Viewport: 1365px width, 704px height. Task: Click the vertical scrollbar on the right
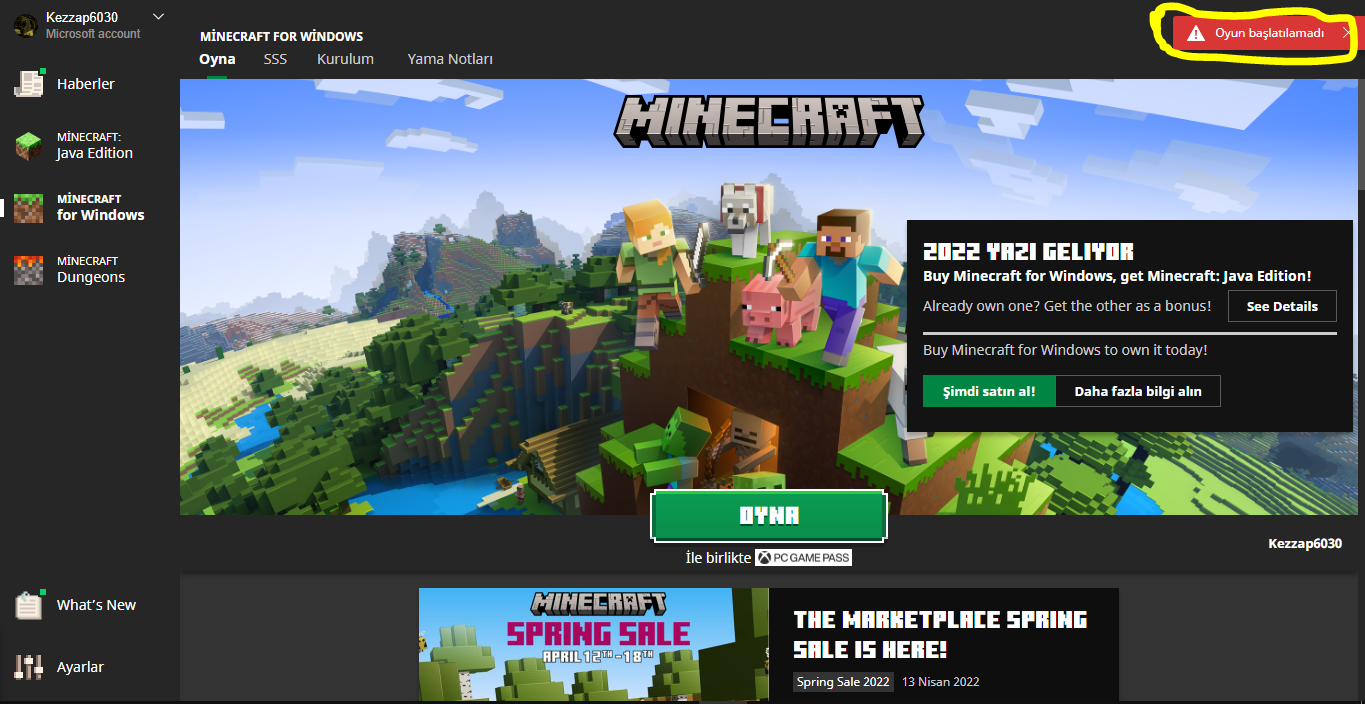click(1360, 132)
